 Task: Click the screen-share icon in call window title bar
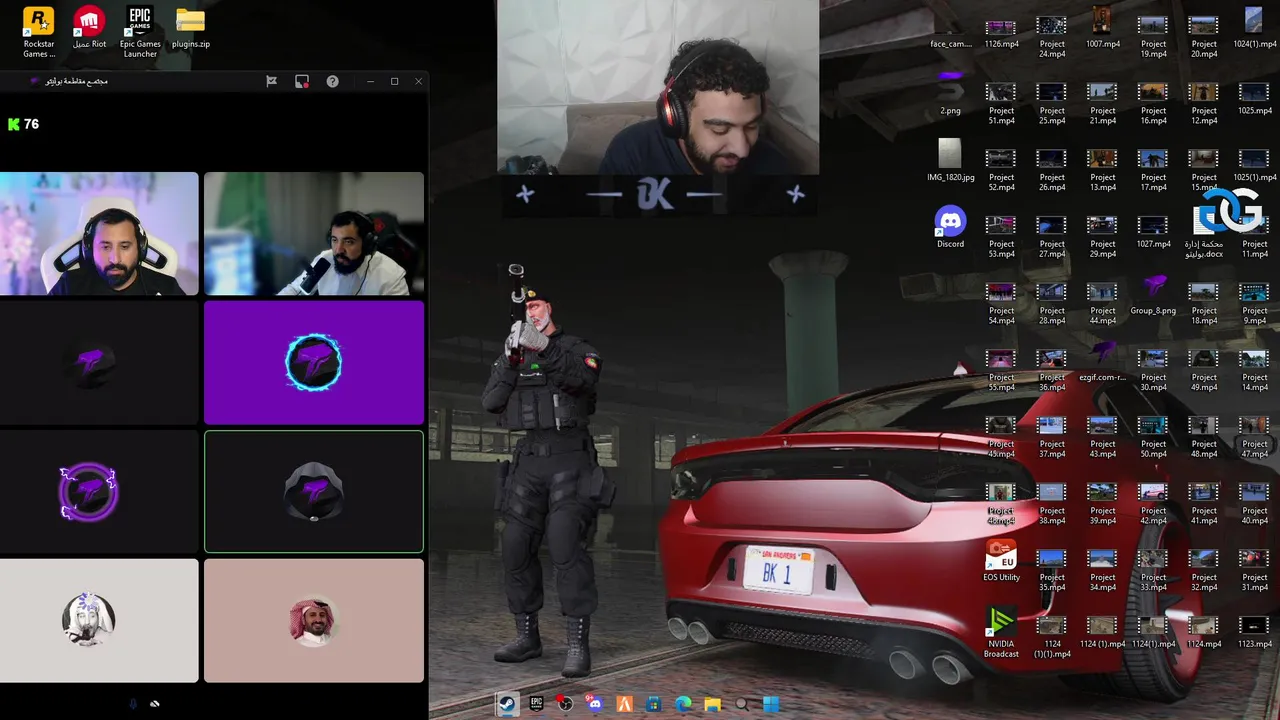click(302, 81)
